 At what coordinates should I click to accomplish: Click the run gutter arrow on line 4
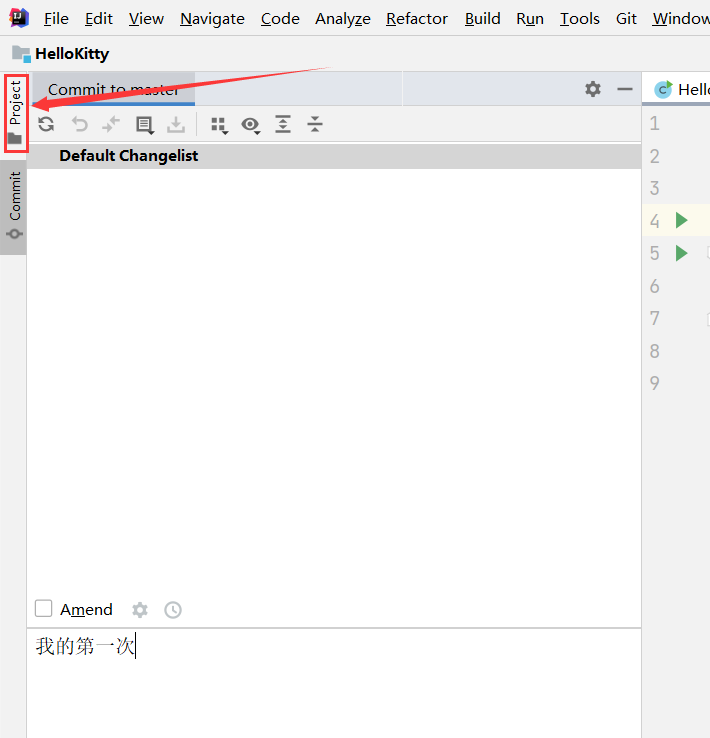pyautogui.click(x=681, y=220)
